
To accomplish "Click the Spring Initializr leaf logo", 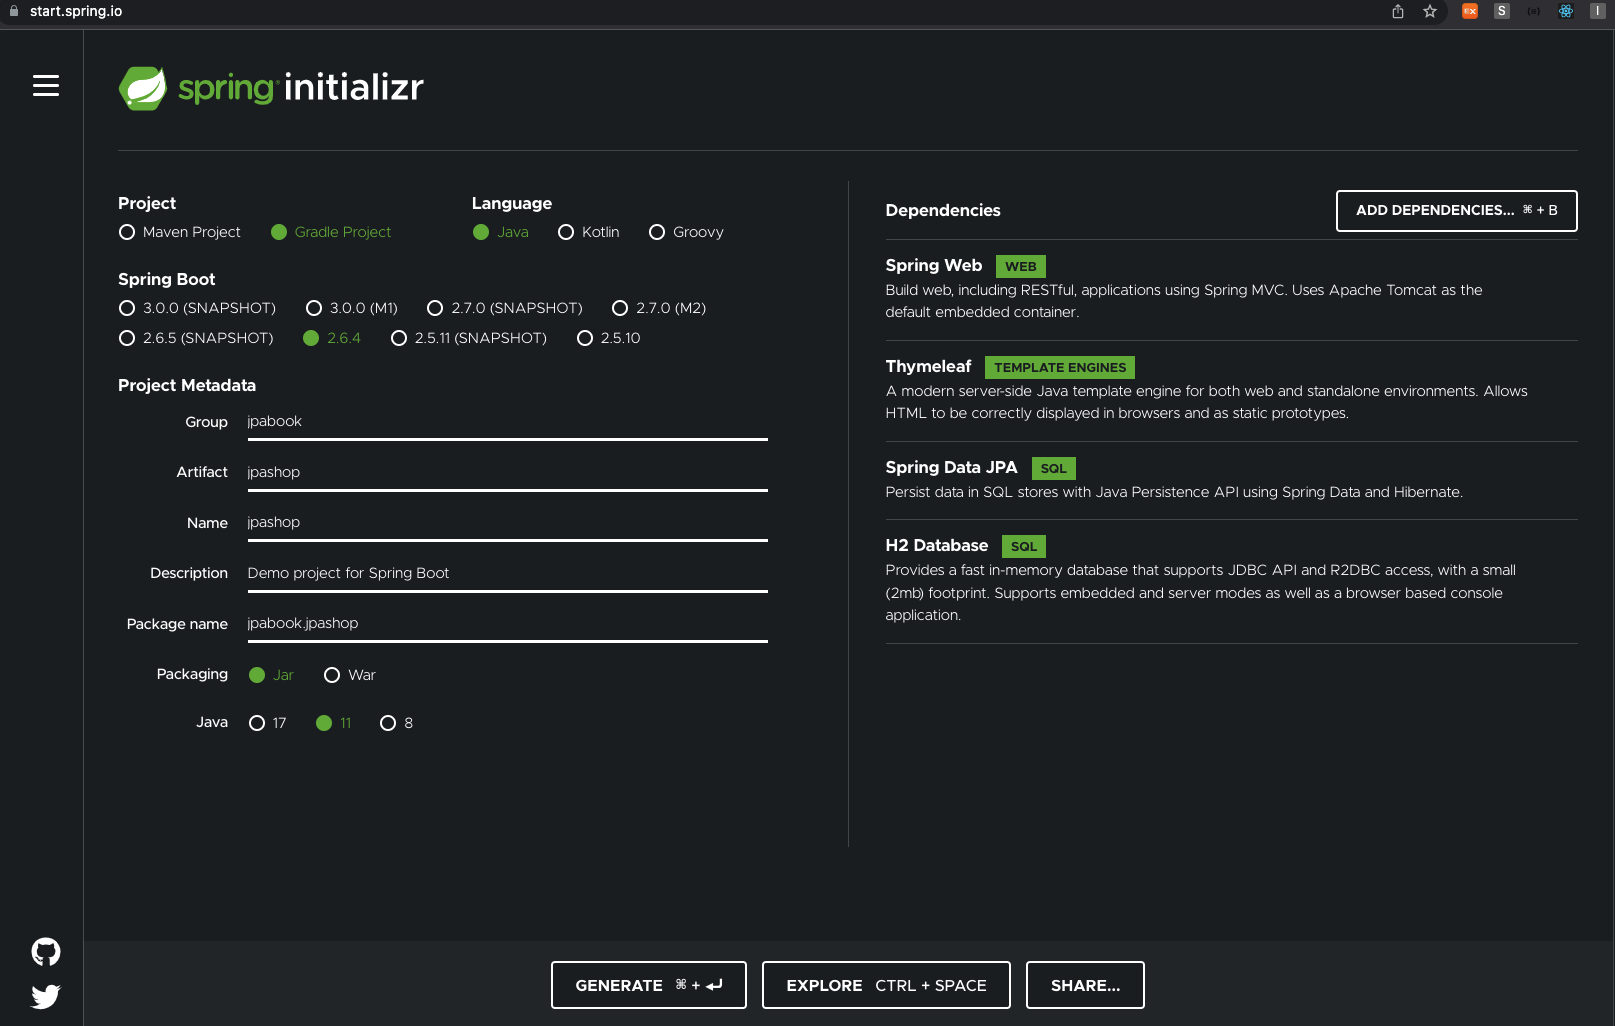I will coord(143,88).
